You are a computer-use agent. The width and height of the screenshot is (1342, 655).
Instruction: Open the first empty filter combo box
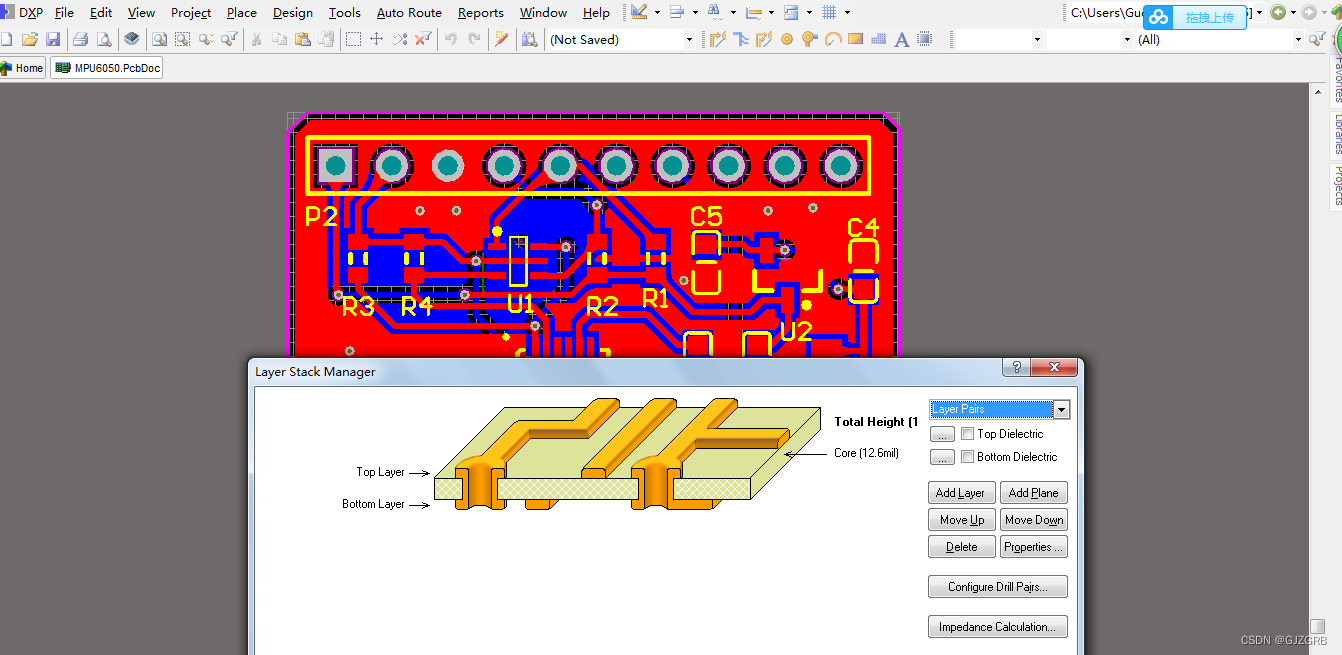(999, 39)
